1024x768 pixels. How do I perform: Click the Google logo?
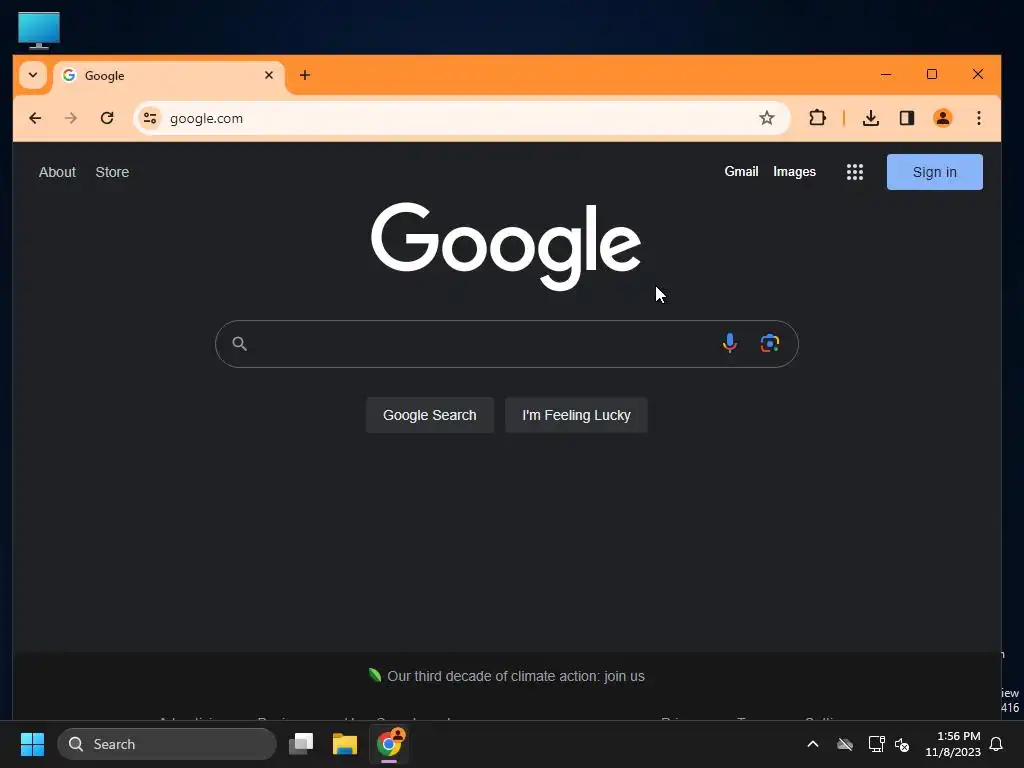click(x=506, y=246)
